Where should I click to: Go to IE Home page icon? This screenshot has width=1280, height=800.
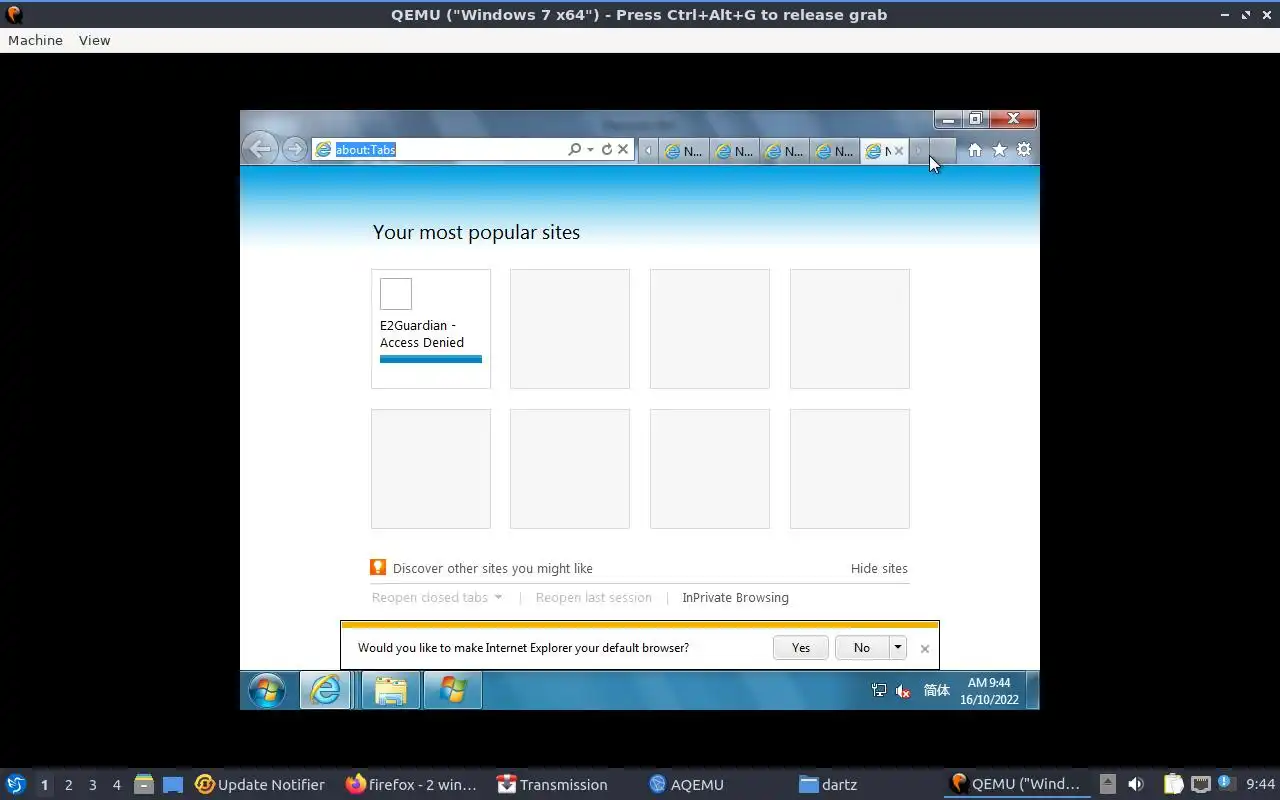[974, 149]
